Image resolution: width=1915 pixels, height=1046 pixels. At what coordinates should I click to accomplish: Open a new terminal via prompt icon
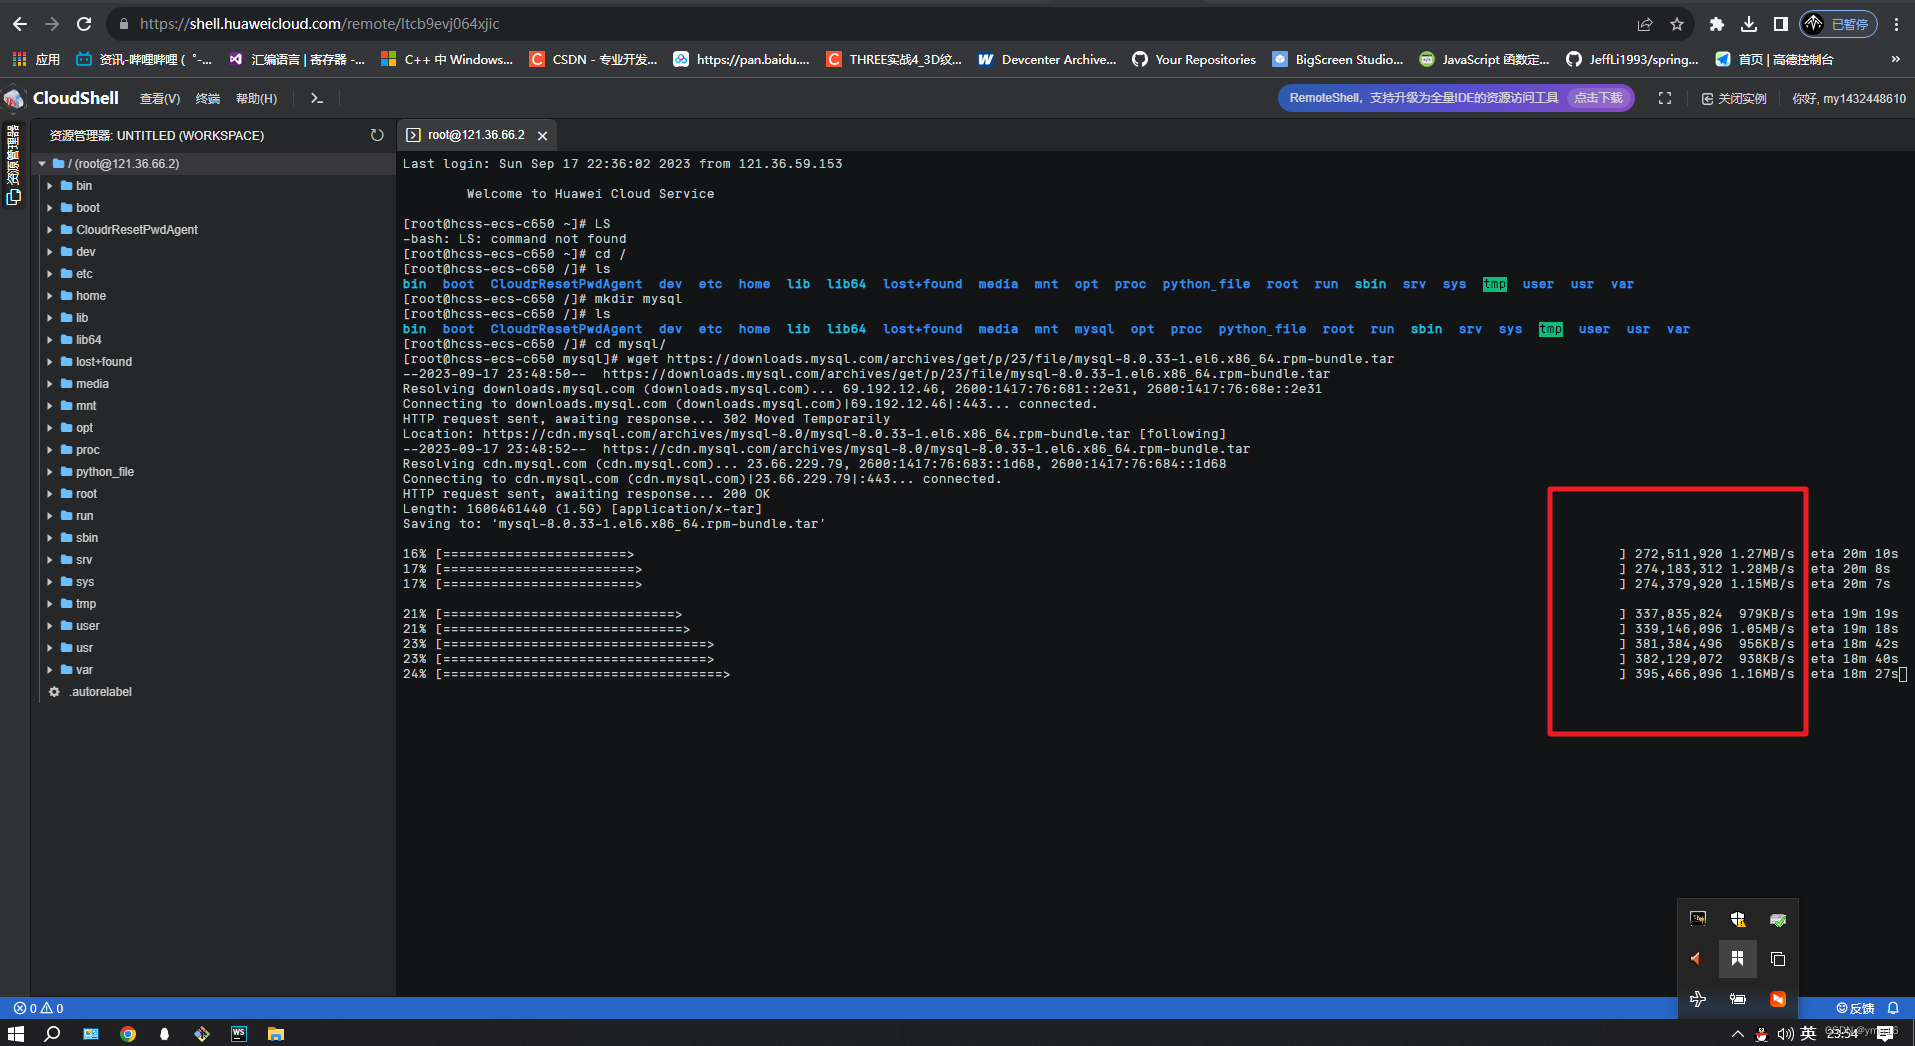(x=317, y=98)
